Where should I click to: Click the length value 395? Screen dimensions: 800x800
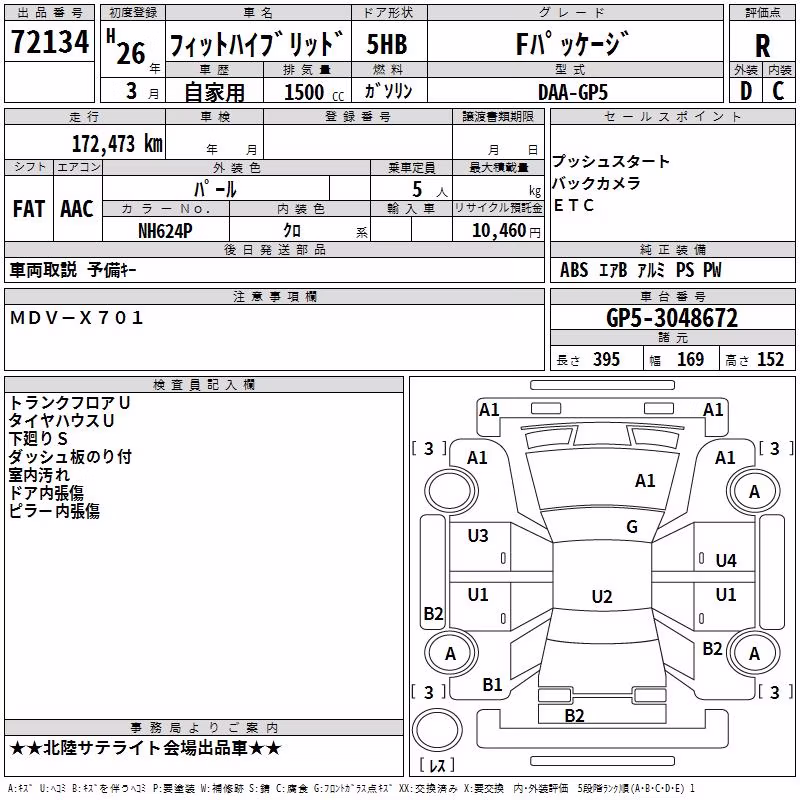(x=606, y=360)
